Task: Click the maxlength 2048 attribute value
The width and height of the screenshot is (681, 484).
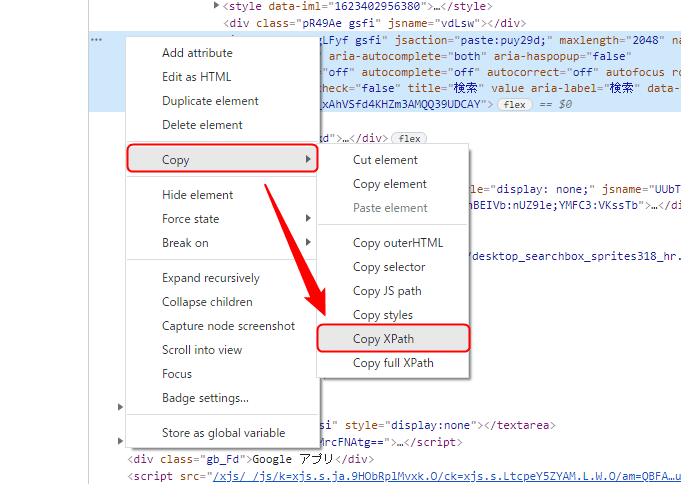Action: click(645, 40)
